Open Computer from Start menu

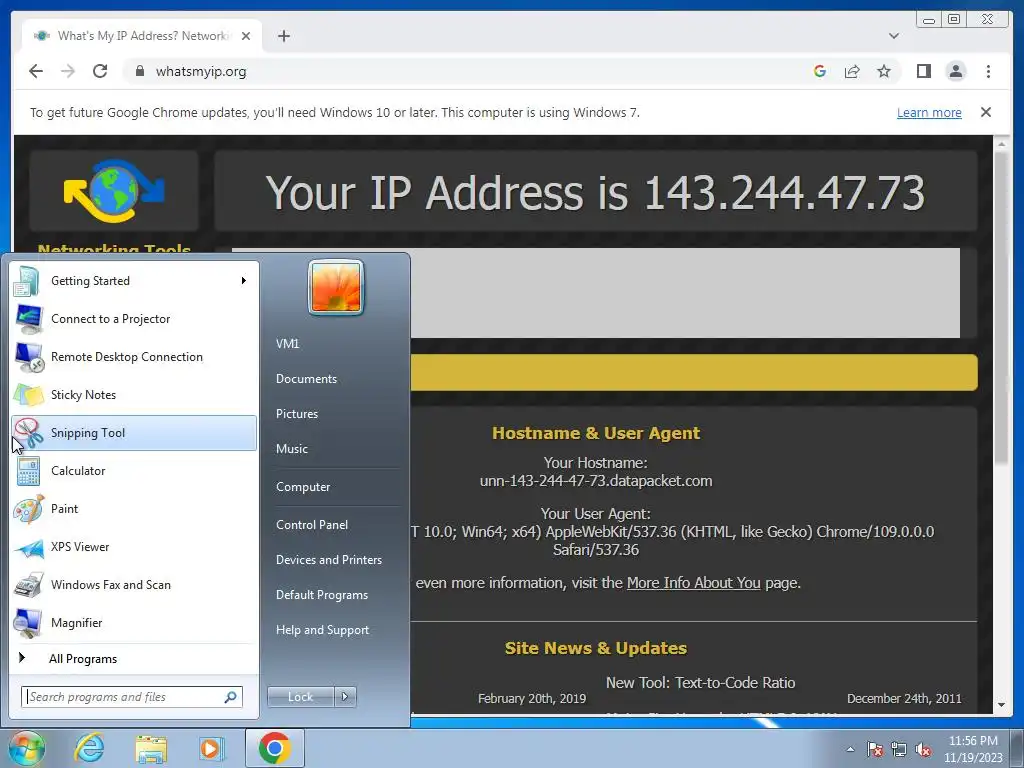coord(303,487)
